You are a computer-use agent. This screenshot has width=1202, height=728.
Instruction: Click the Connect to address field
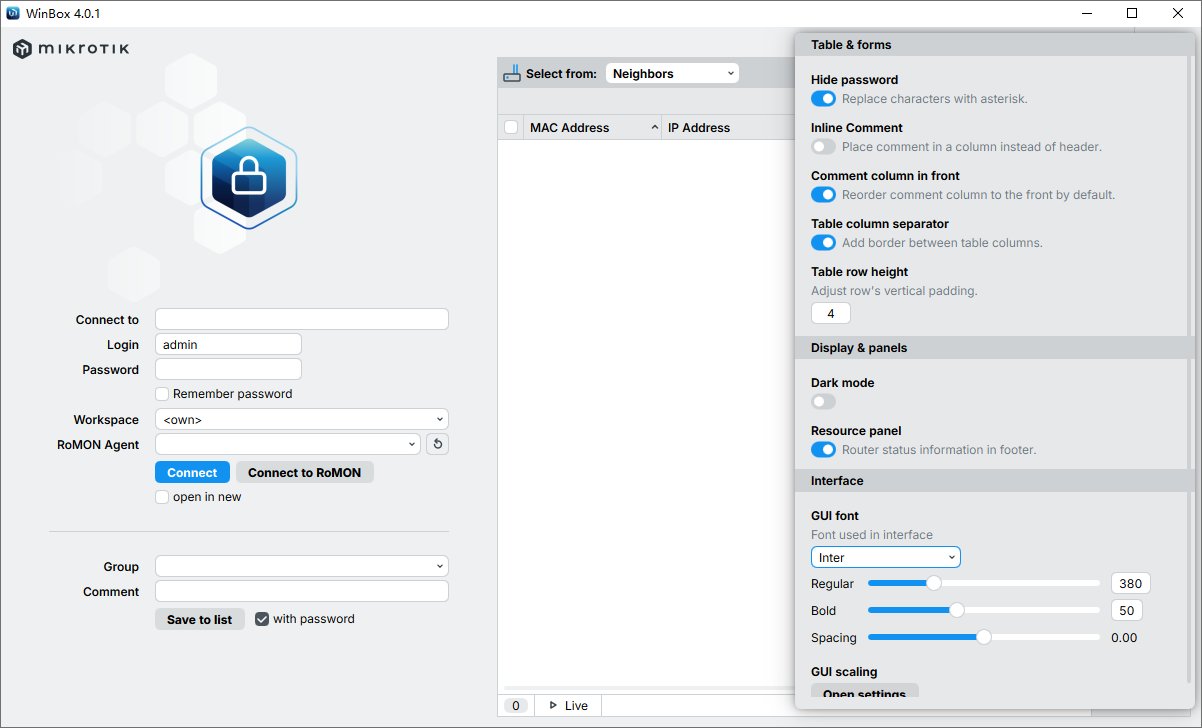click(301, 320)
